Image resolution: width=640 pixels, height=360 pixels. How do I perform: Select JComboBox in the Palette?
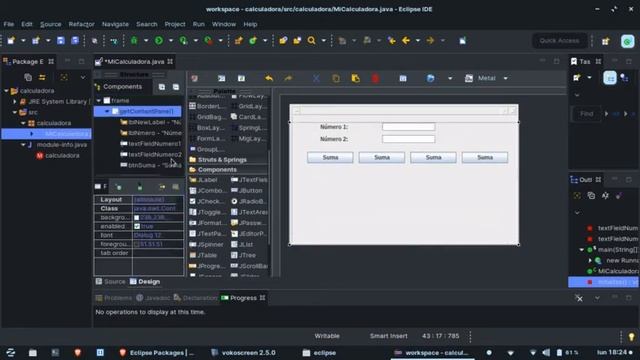(207, 191)
